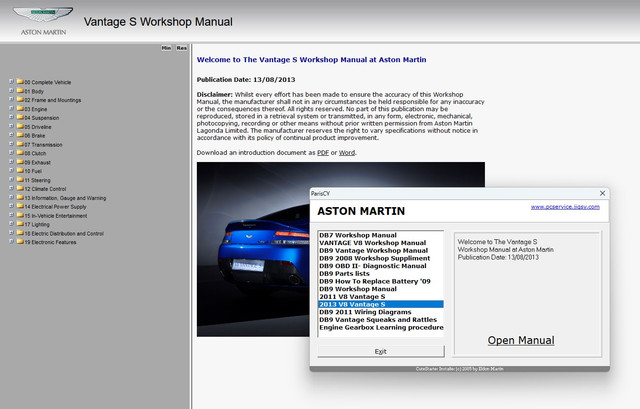Select DB9 2008 Workshop Suppliment entry
This screenshot has height=409, width=640.
(x=380, y=258)
